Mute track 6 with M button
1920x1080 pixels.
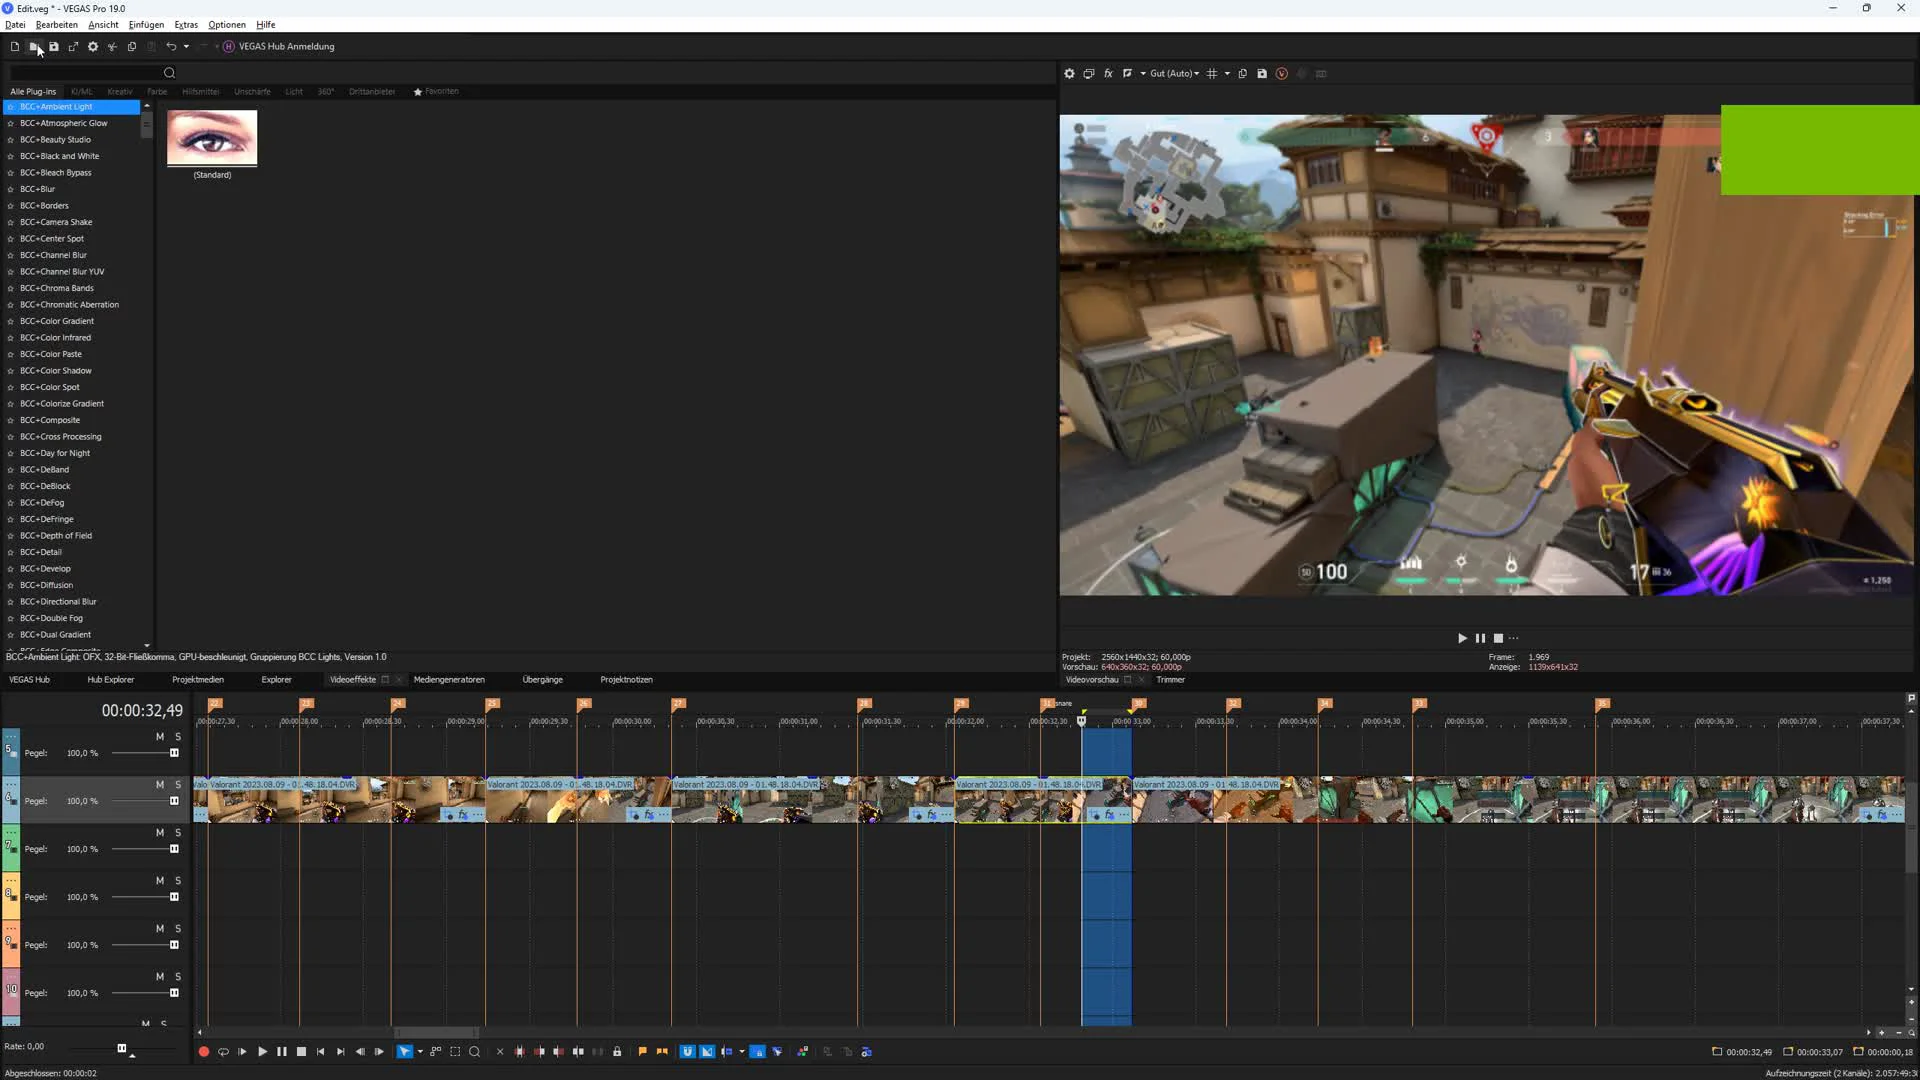[160, 785]
